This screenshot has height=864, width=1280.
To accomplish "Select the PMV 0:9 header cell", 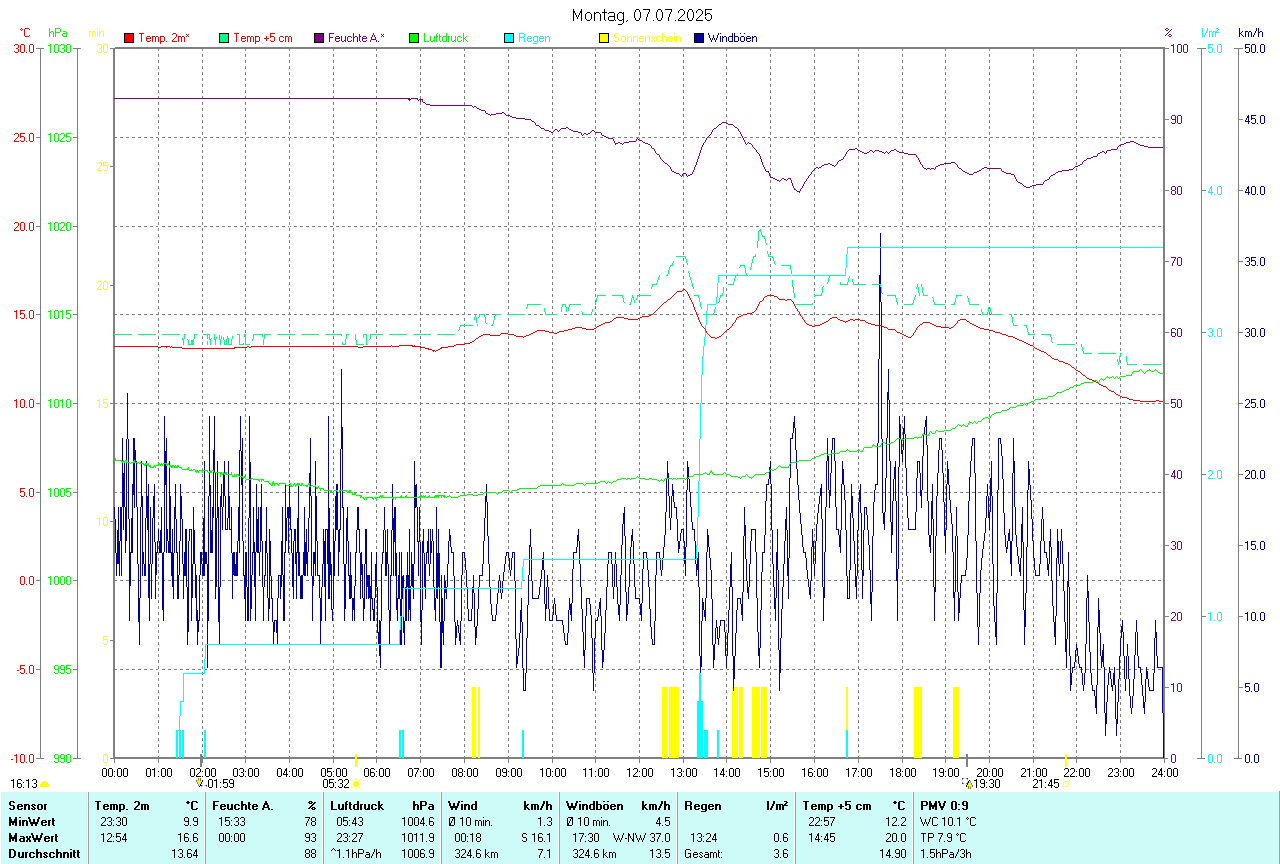I will click(945, 805).
